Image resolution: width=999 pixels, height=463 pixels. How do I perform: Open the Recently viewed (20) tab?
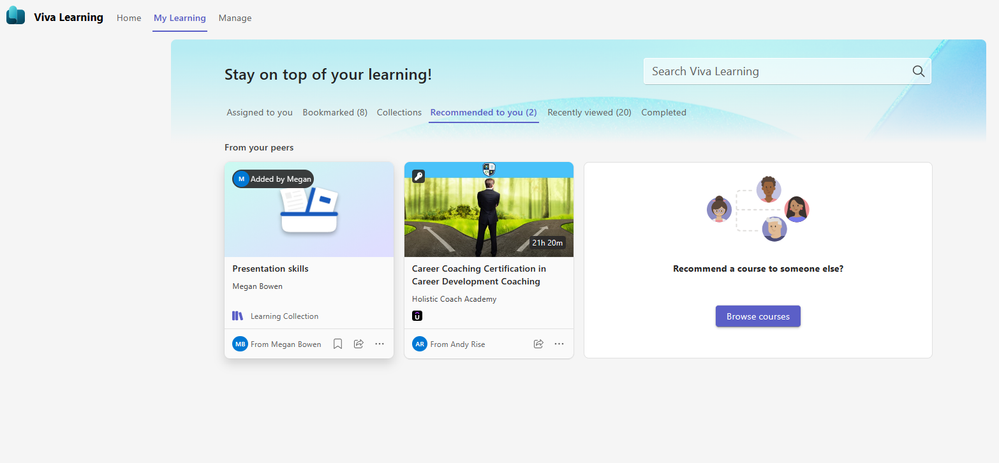click(x=589, y=112)
